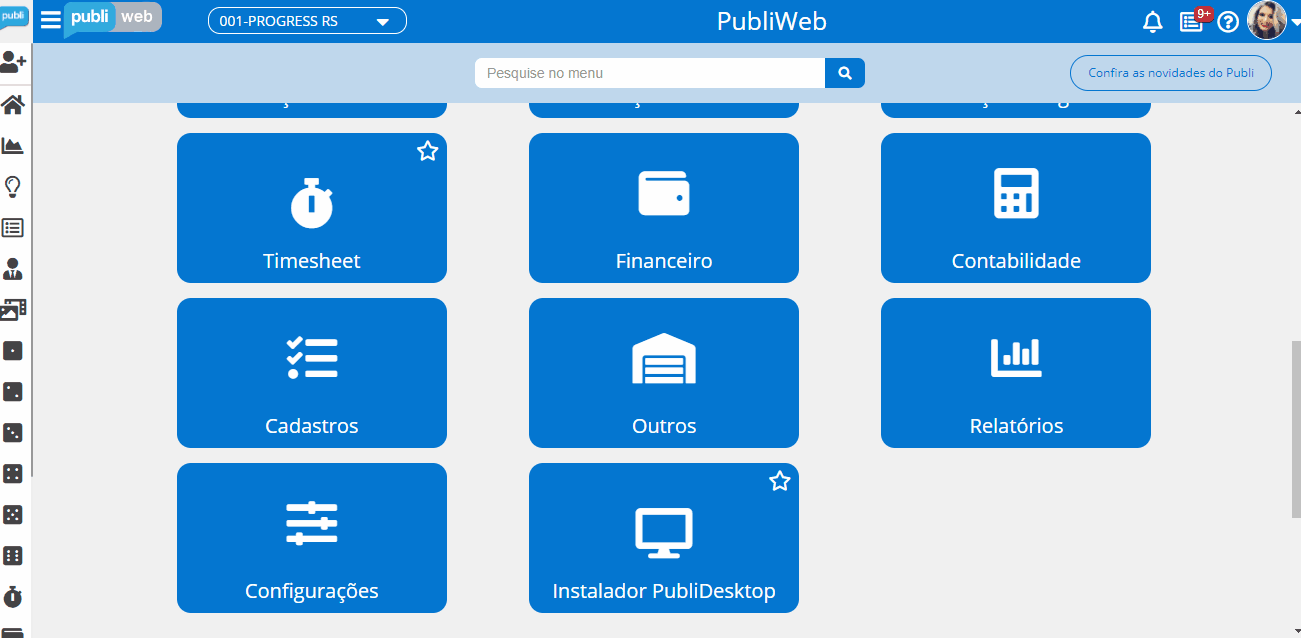This screenshot has width=1301, height=638.
Task: Open the Configurações module tile
Action: coord(312,538)
